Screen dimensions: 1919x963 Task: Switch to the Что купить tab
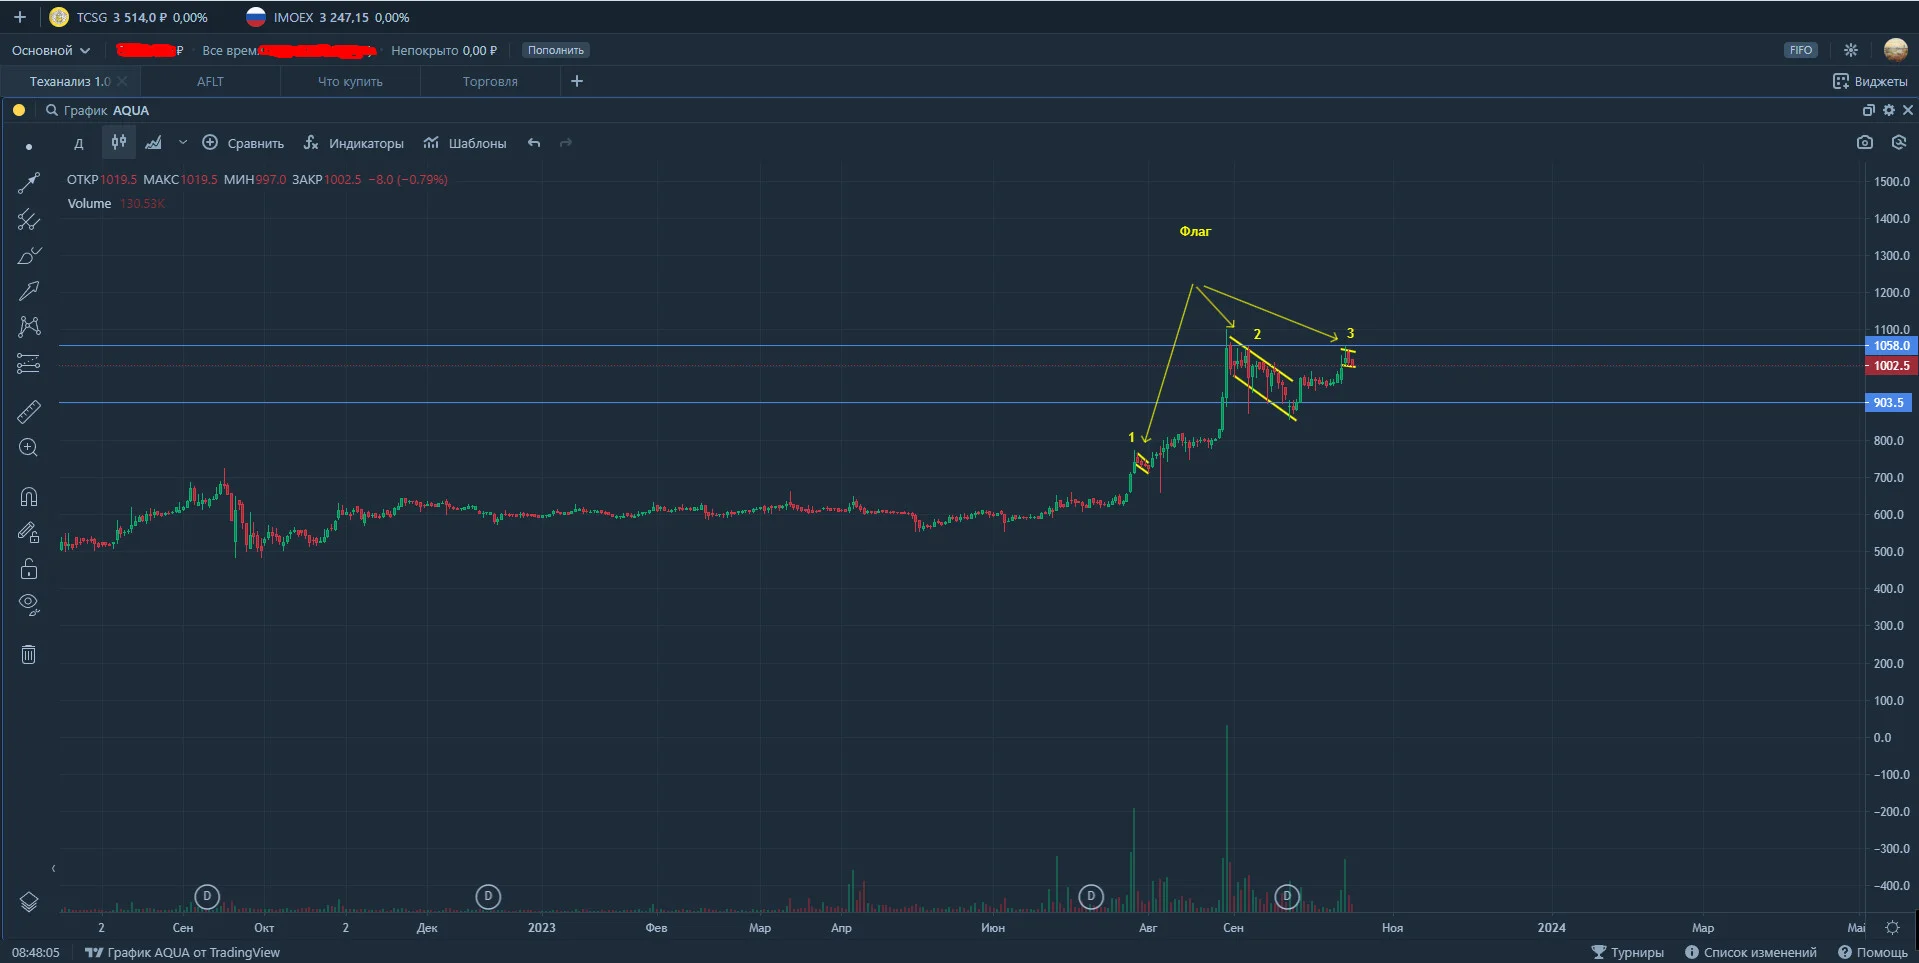click(350, 81)
